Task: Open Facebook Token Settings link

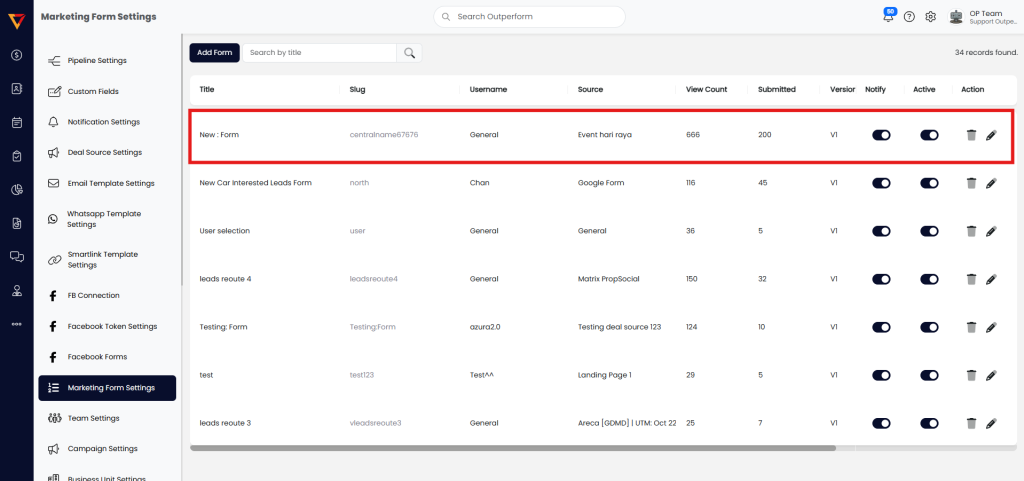Action: pos(112,326)
